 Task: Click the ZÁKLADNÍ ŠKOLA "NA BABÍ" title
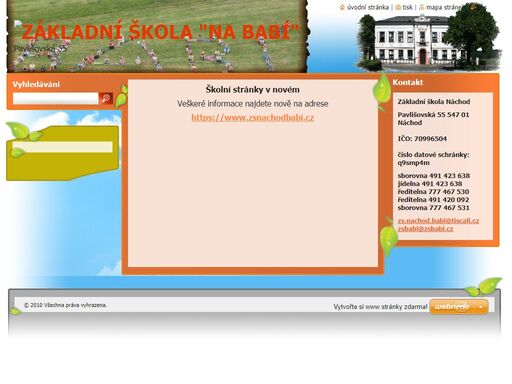[x=160, y=32]
